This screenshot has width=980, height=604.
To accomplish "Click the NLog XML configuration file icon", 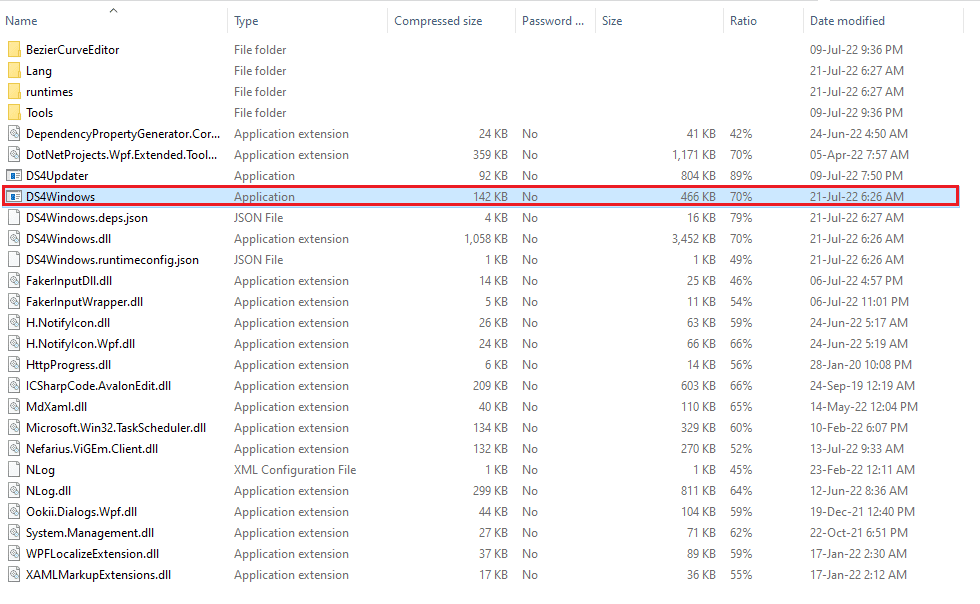I will click(x=14, y=470).
